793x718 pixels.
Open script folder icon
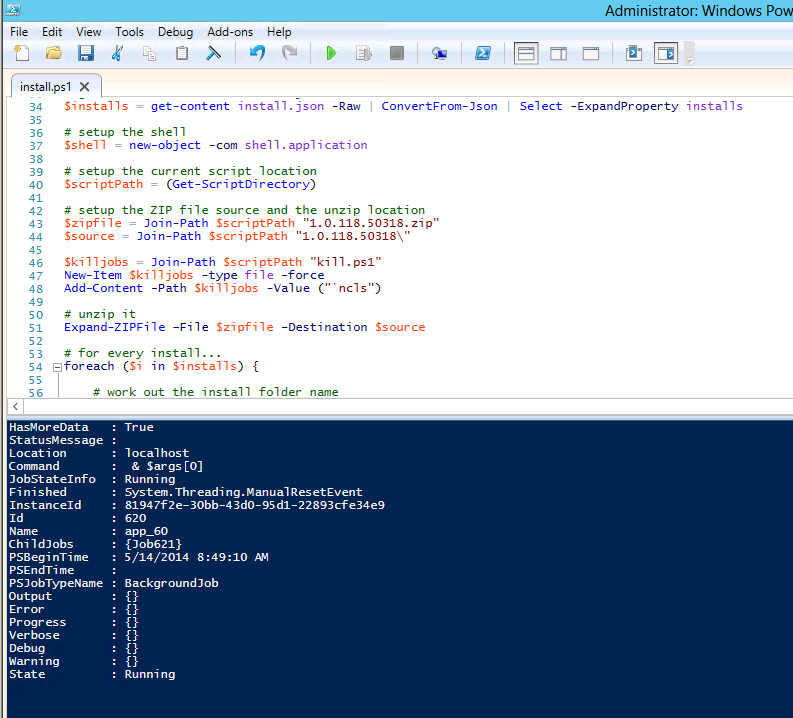coord(54,53)
